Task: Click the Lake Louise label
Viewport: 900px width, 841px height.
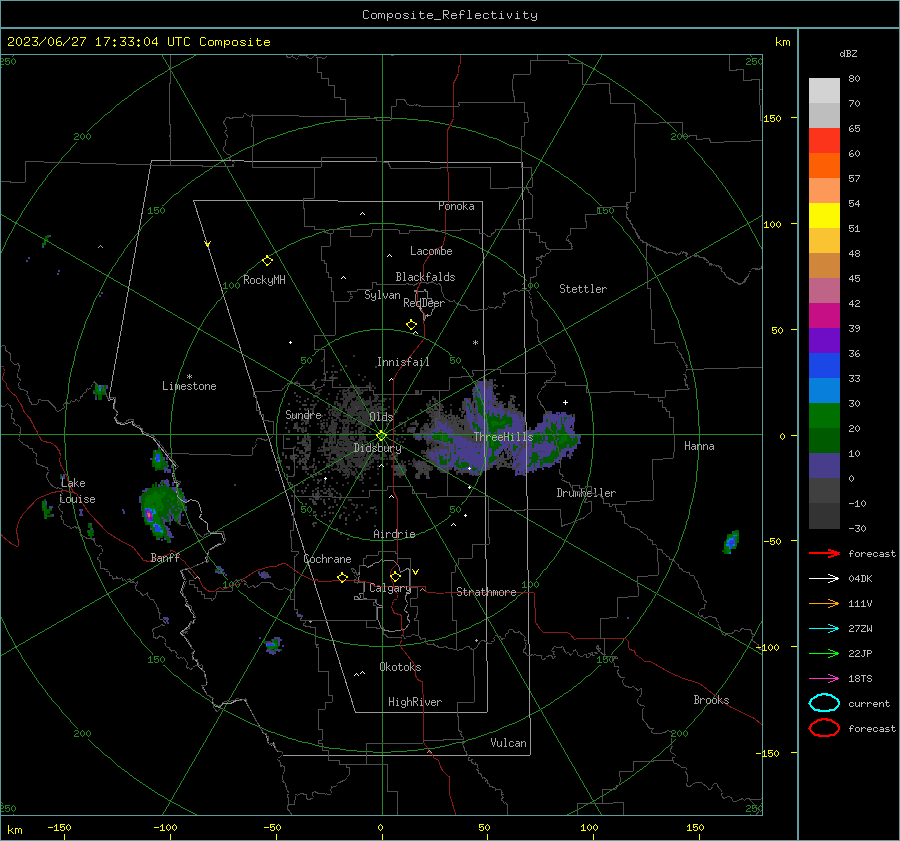Action: (x=77, y=491)
